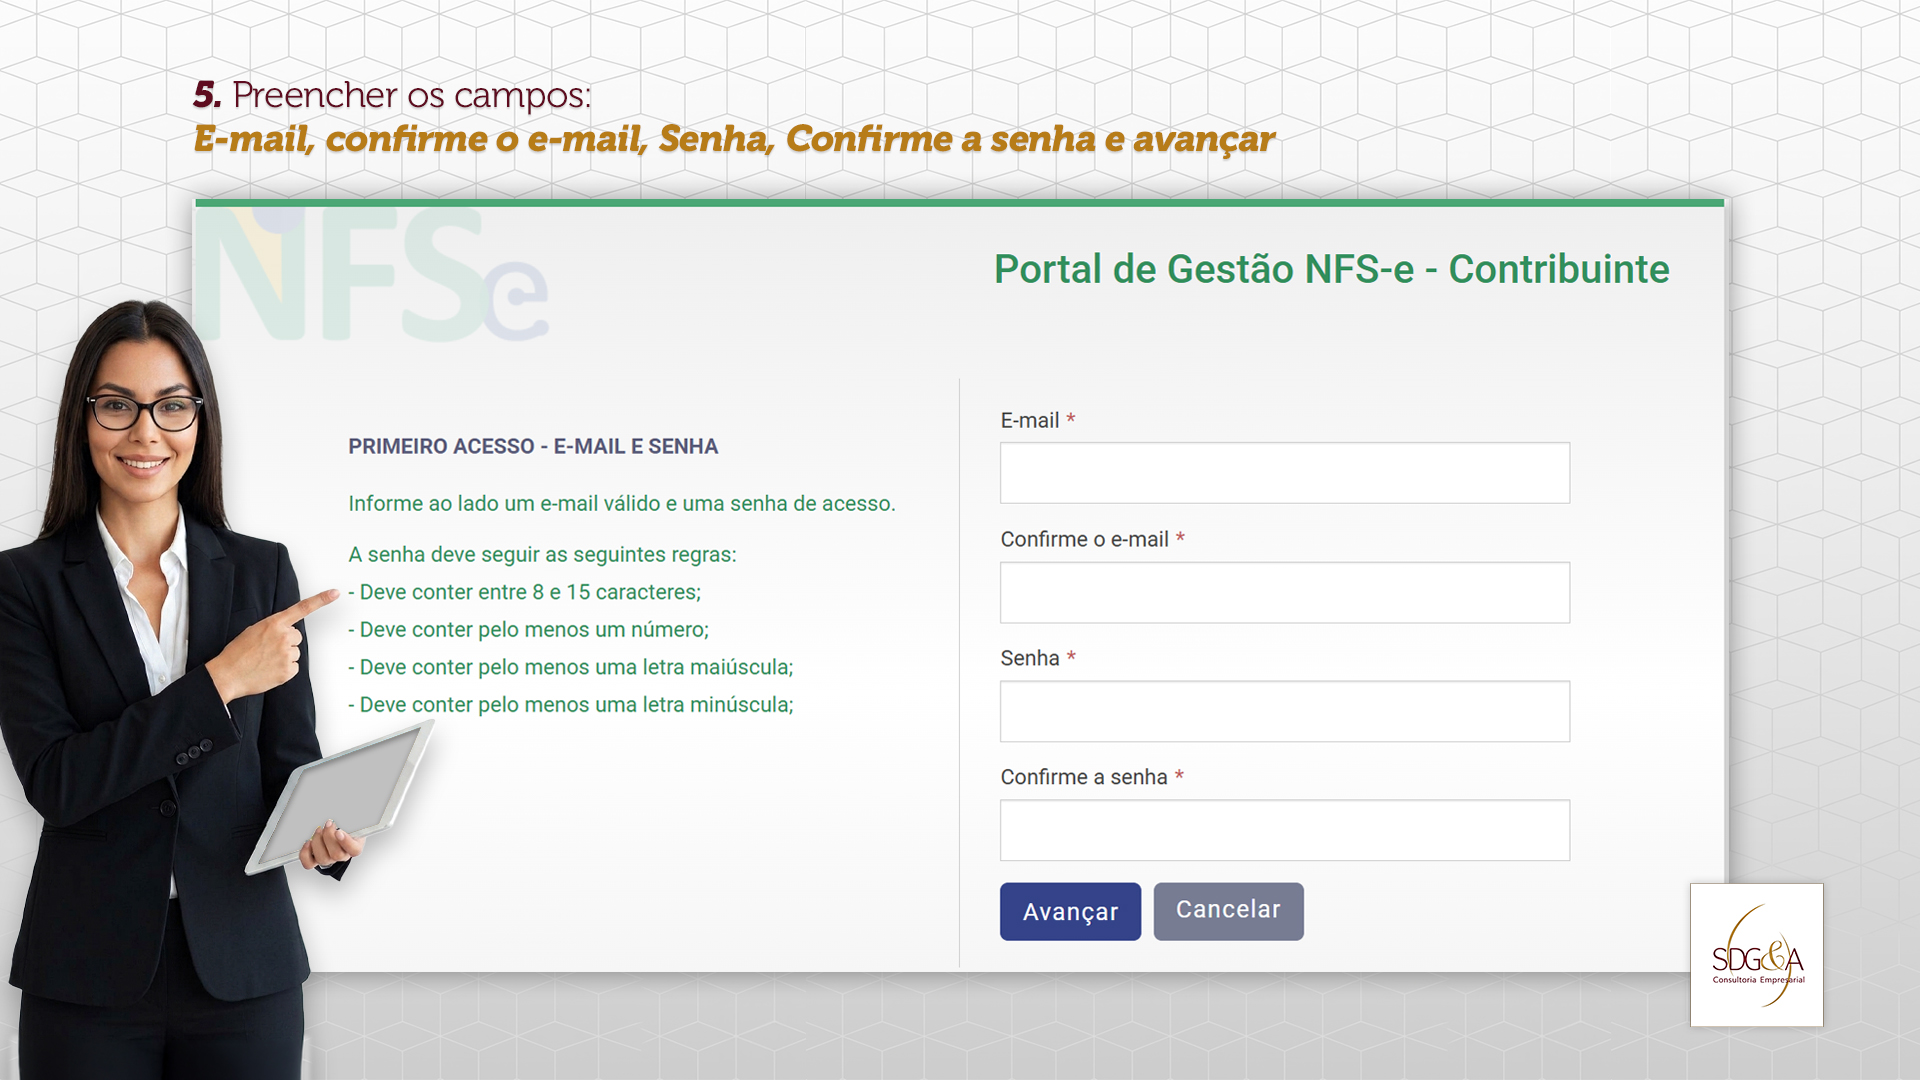The height and width of the screenshot is (1080, 1920).
Task: Click the SDG&A Consultoria Empresarial logo
Action: tap(1757, 955)
